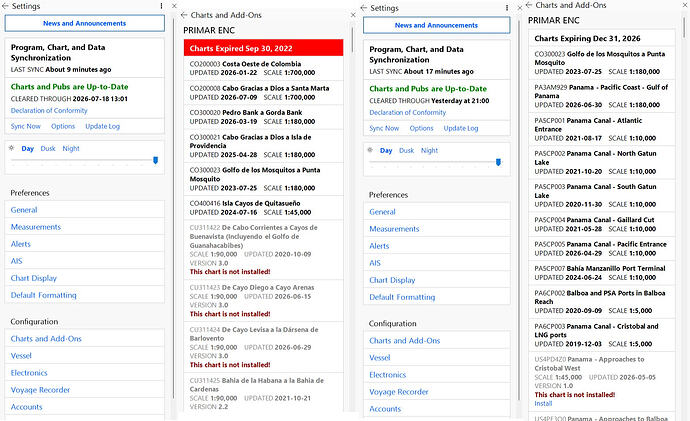
Task: Open Alerts in panel synced 9 minutes ago
Action: pos(84,244)
